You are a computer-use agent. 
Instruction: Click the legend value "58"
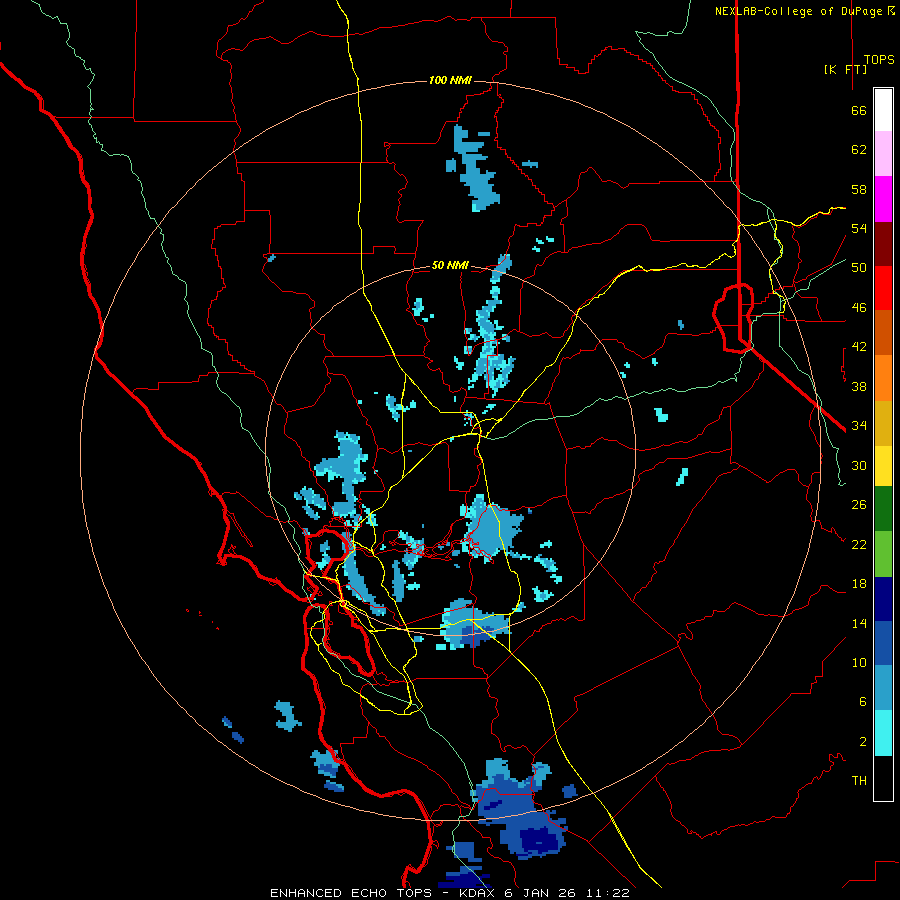[x=859, y=189]
